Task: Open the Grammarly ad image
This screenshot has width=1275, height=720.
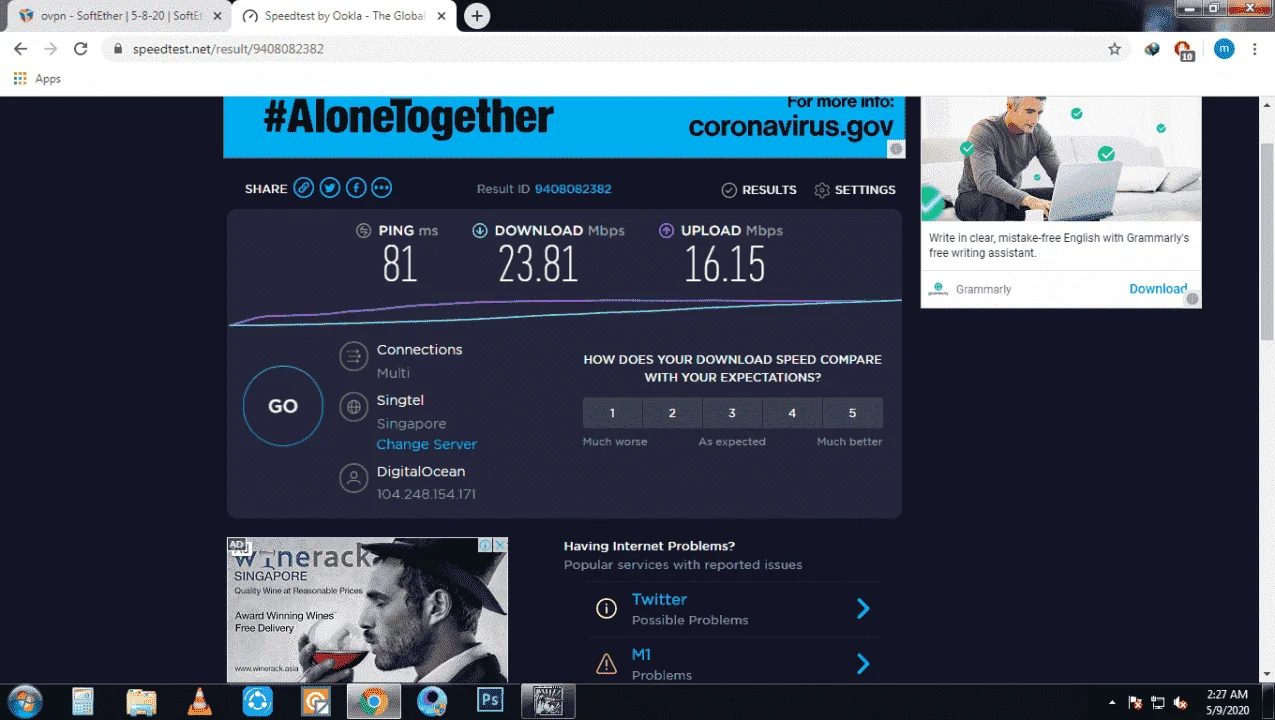Action: click(x=1061, y=159)
